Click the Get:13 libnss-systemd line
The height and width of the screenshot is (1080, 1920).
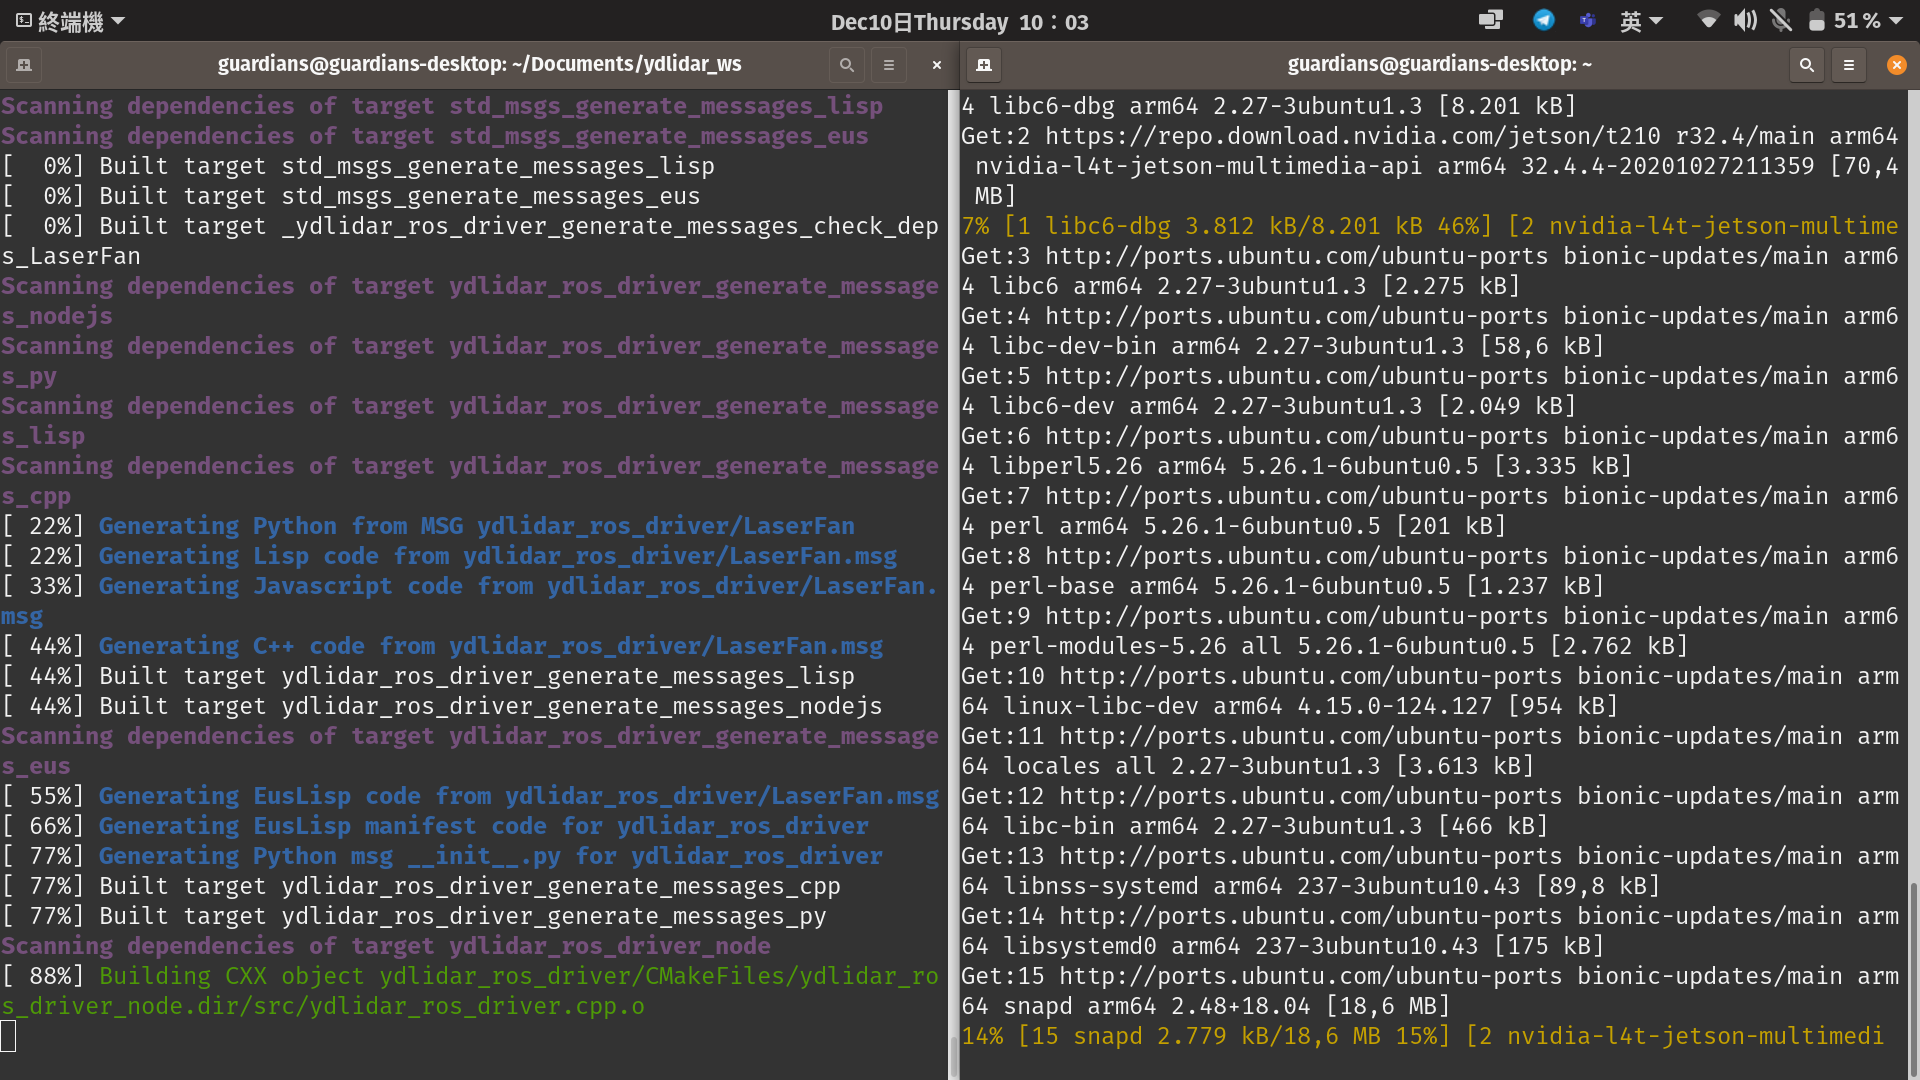pos(1430,871)
